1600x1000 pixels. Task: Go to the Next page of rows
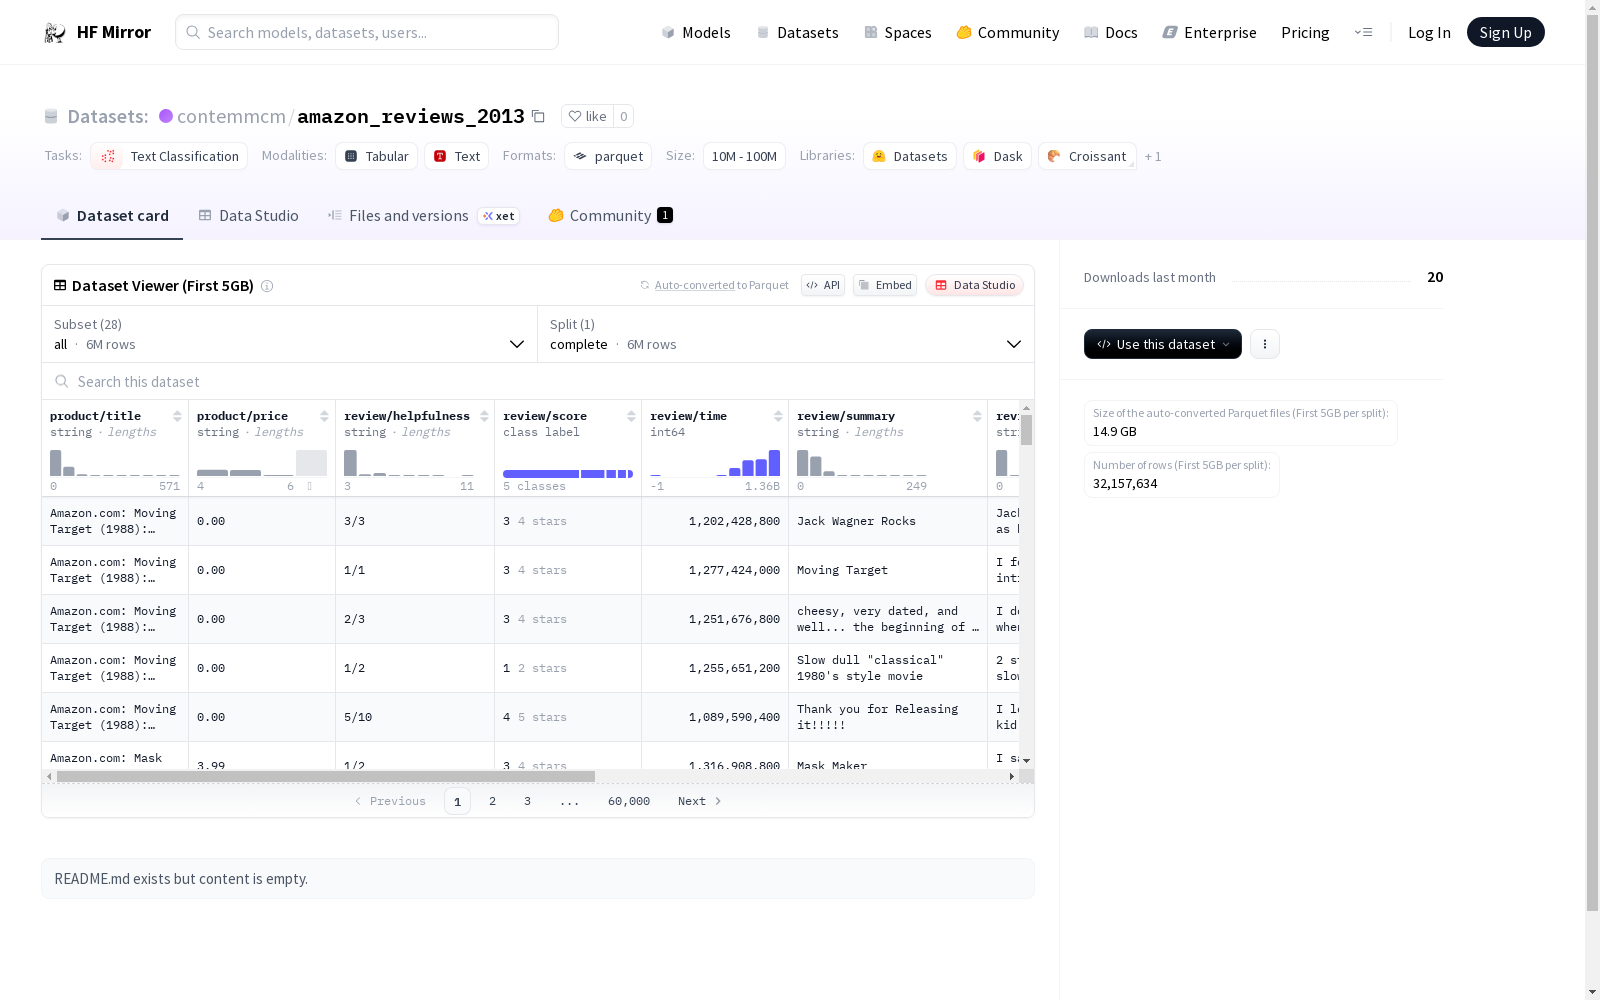(699, 801)
